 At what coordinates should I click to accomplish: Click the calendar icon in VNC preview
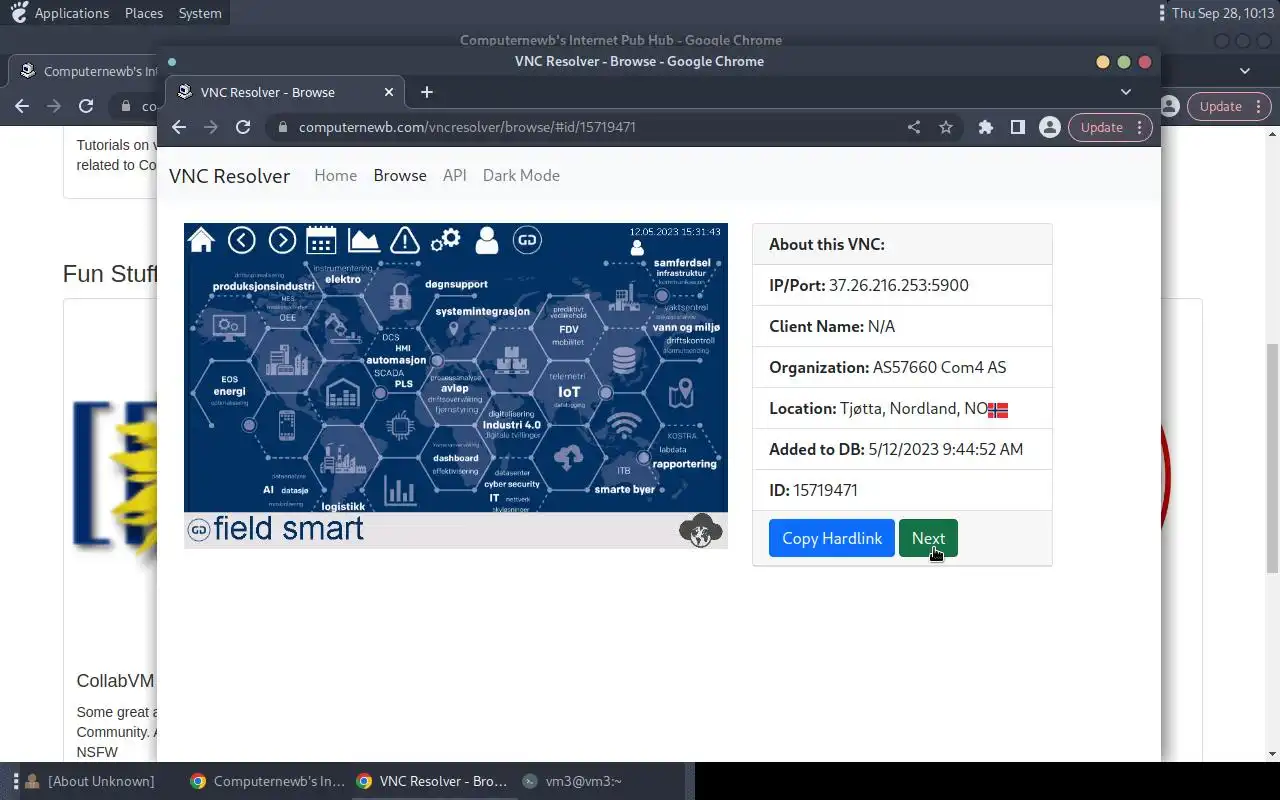321,240
